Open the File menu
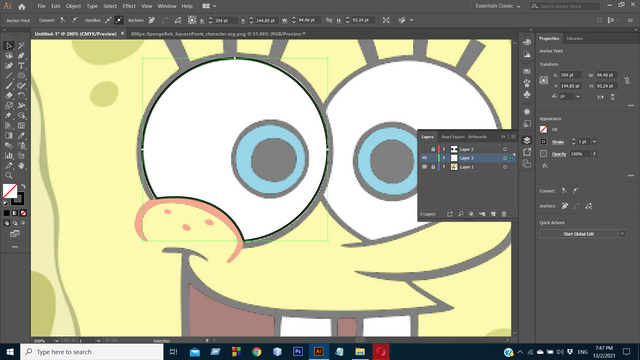The height and width of the screenshot is (360, 640). point(42,6)
